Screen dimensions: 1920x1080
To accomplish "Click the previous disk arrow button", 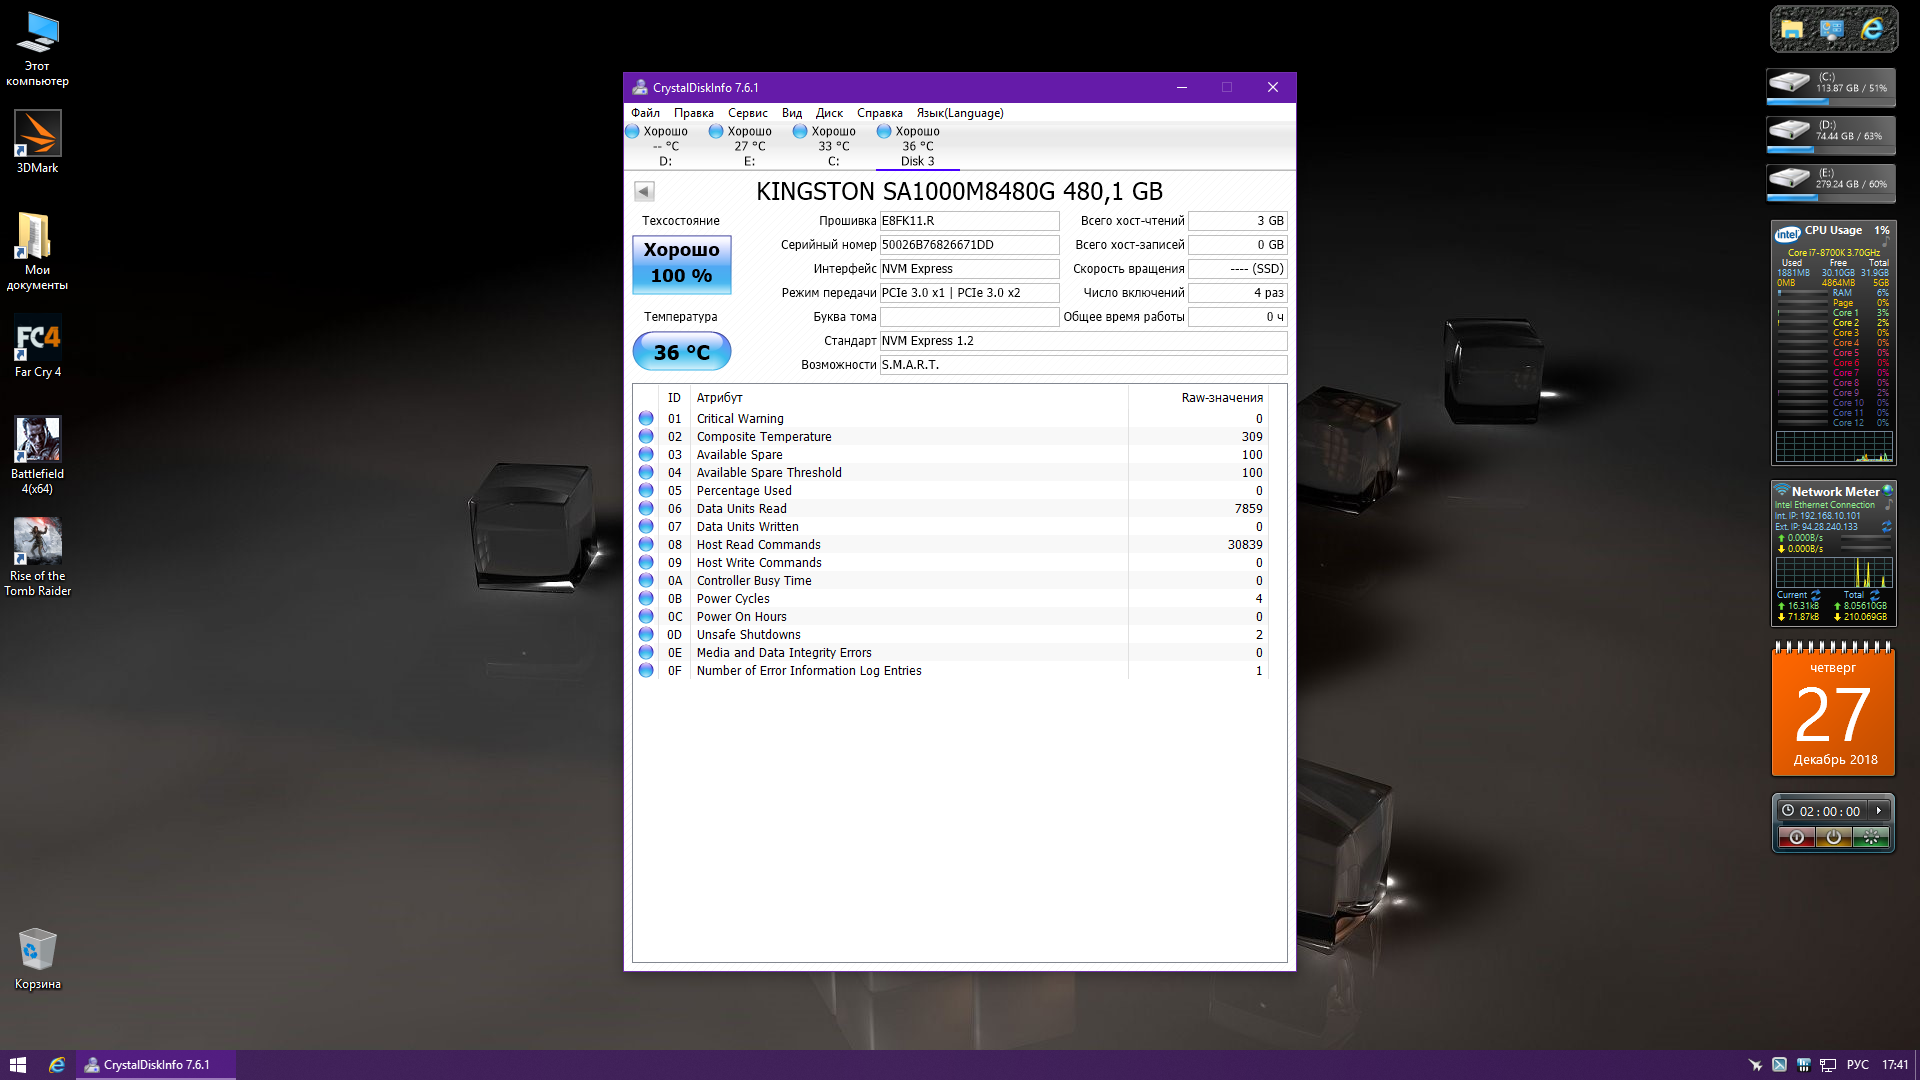I will (x=644, y=191).
